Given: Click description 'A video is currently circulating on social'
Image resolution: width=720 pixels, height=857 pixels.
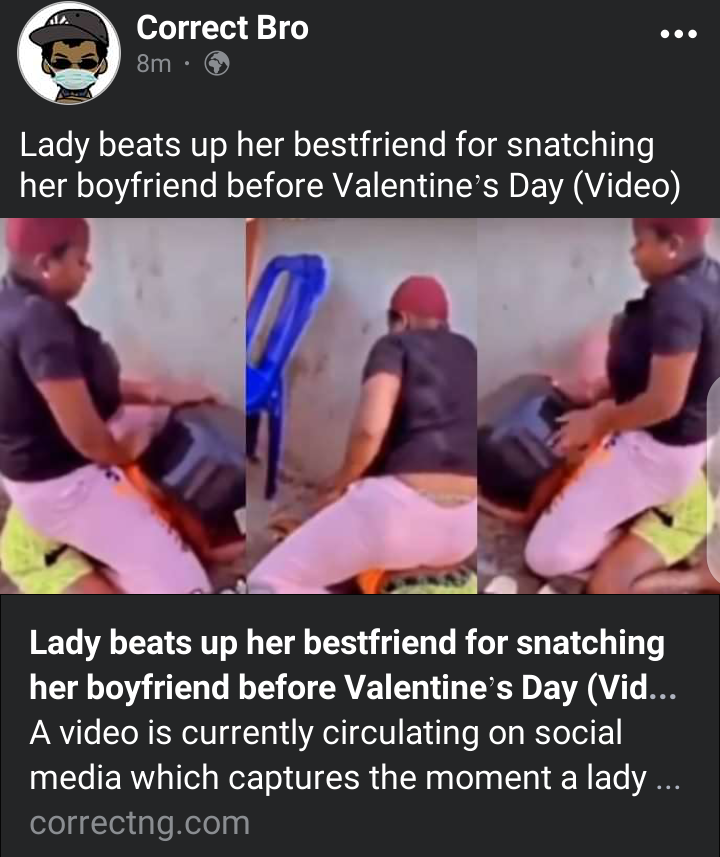Looking at the screenshot, I should coord(326,732).
